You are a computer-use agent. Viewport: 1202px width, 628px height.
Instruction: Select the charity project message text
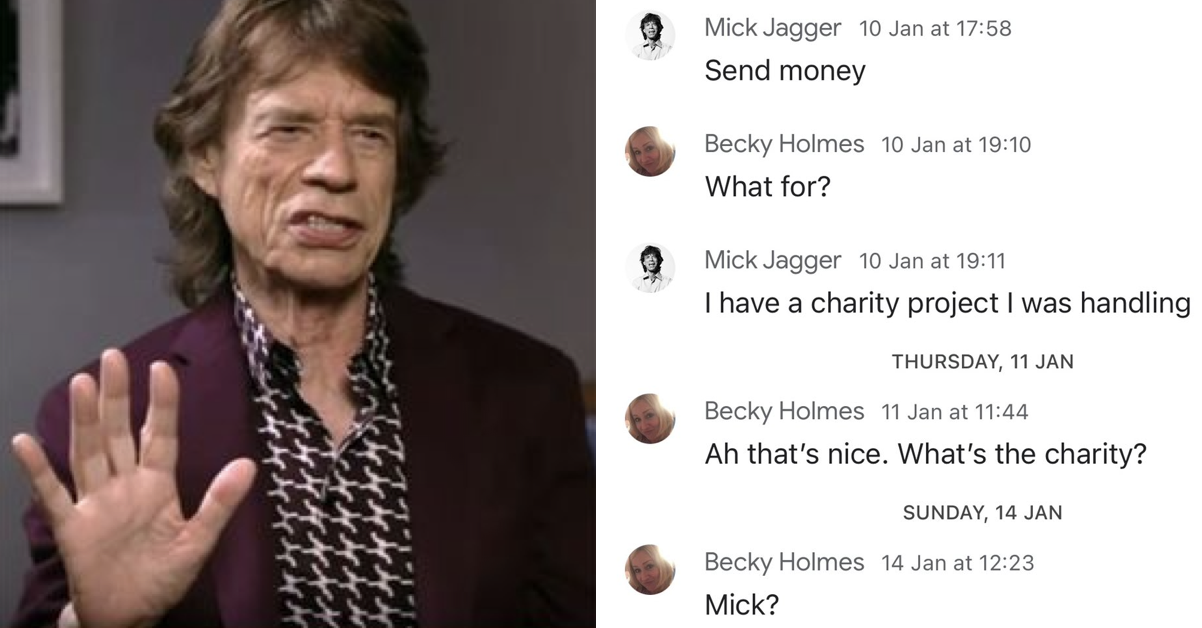coord(946,303)
